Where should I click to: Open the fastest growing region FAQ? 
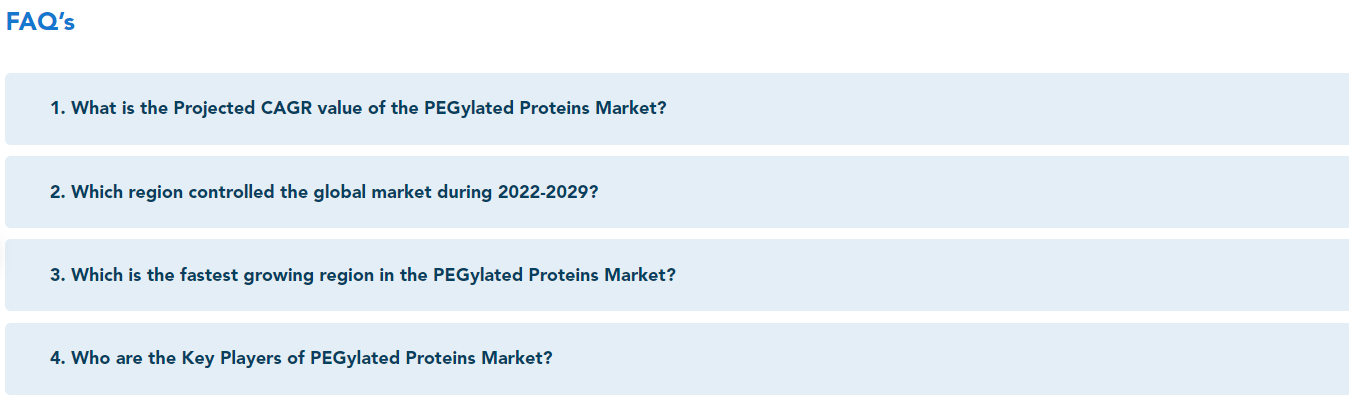pos(677,275)
